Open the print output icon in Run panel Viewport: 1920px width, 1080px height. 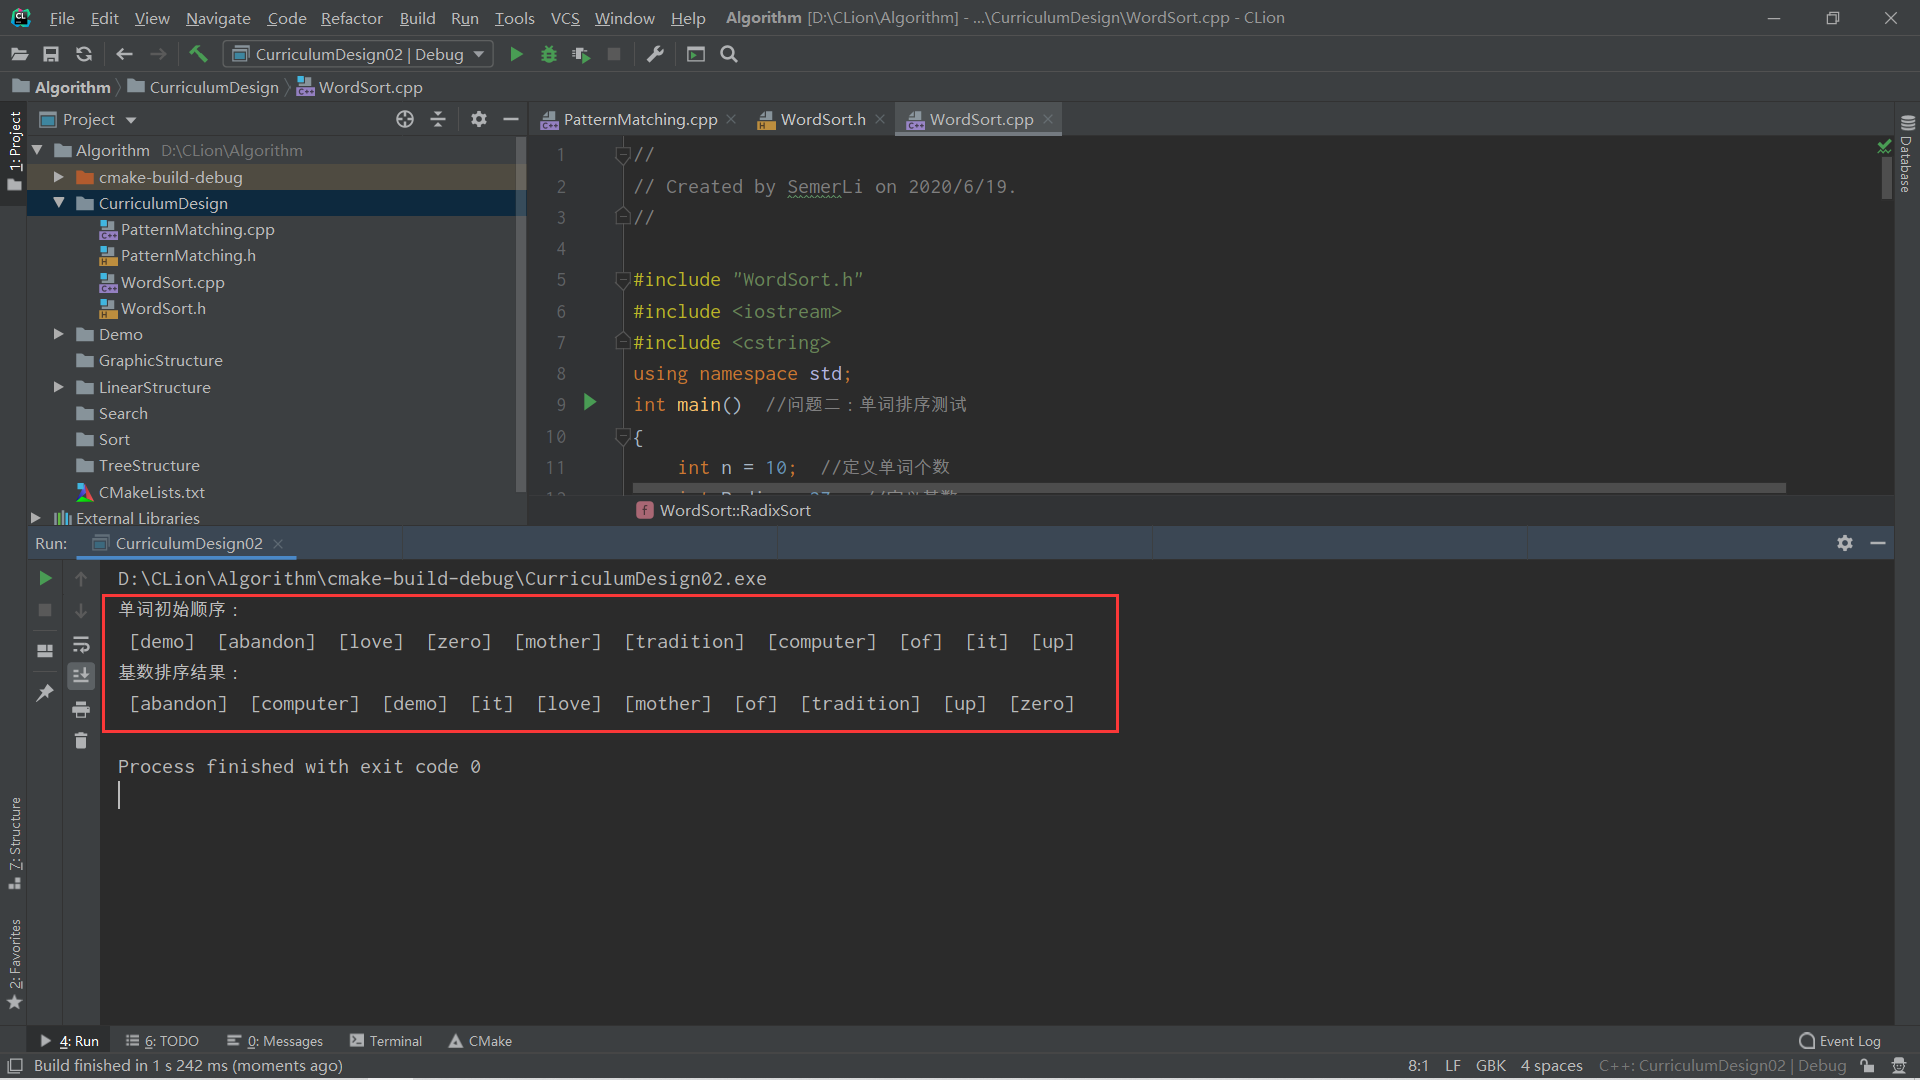click(81, 709)
